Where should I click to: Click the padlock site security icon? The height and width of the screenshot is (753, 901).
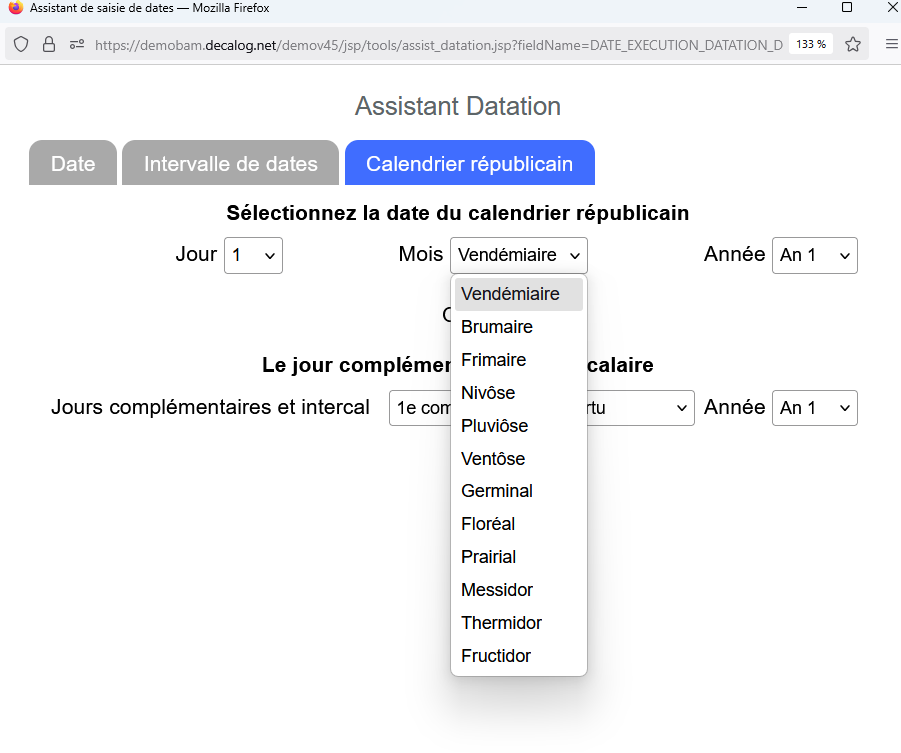coord(48,44)
